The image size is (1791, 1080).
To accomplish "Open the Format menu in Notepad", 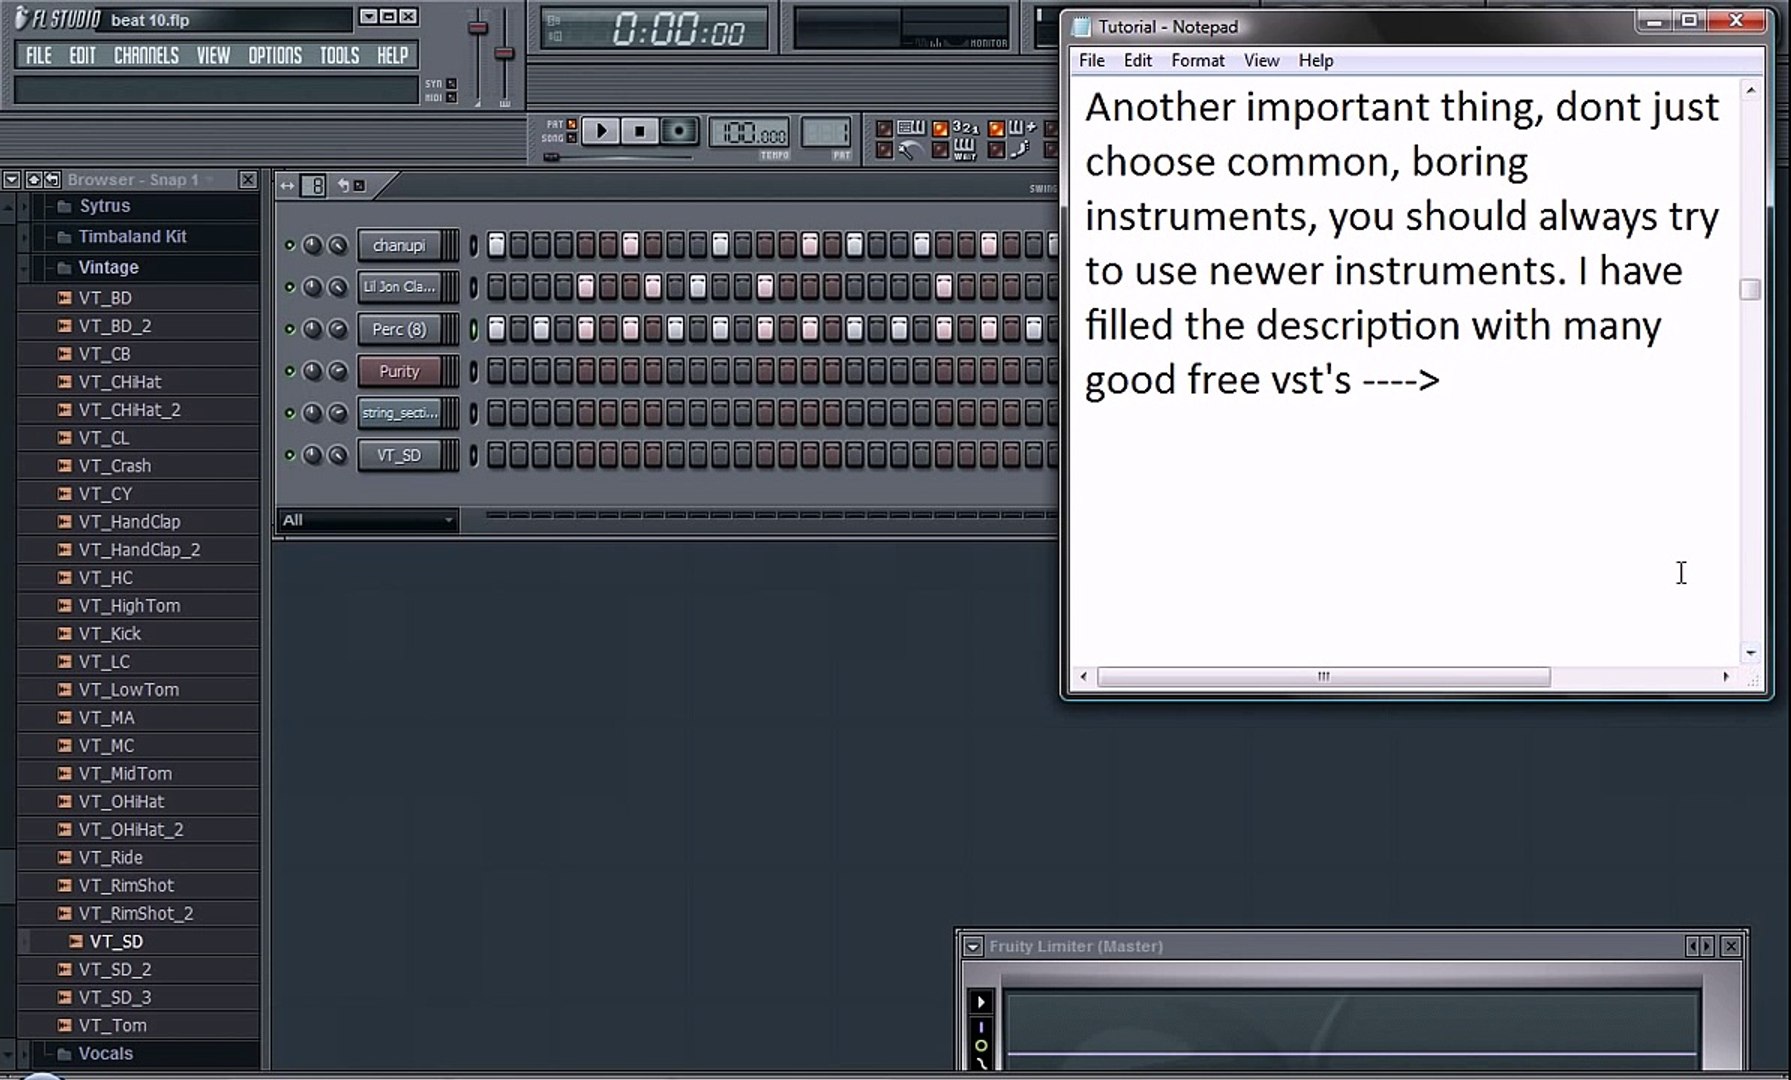I will coord(1197,60).
